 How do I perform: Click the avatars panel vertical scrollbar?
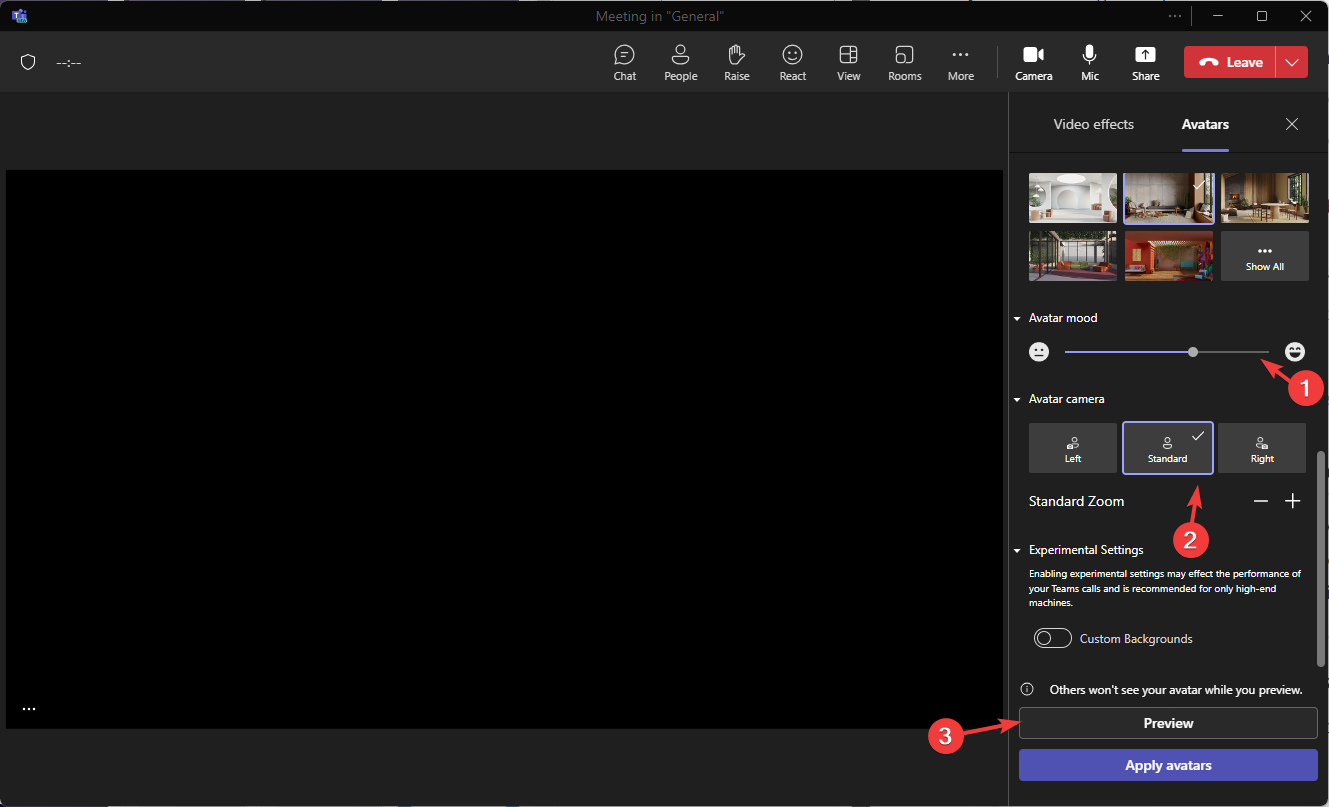click(1321, 558)
